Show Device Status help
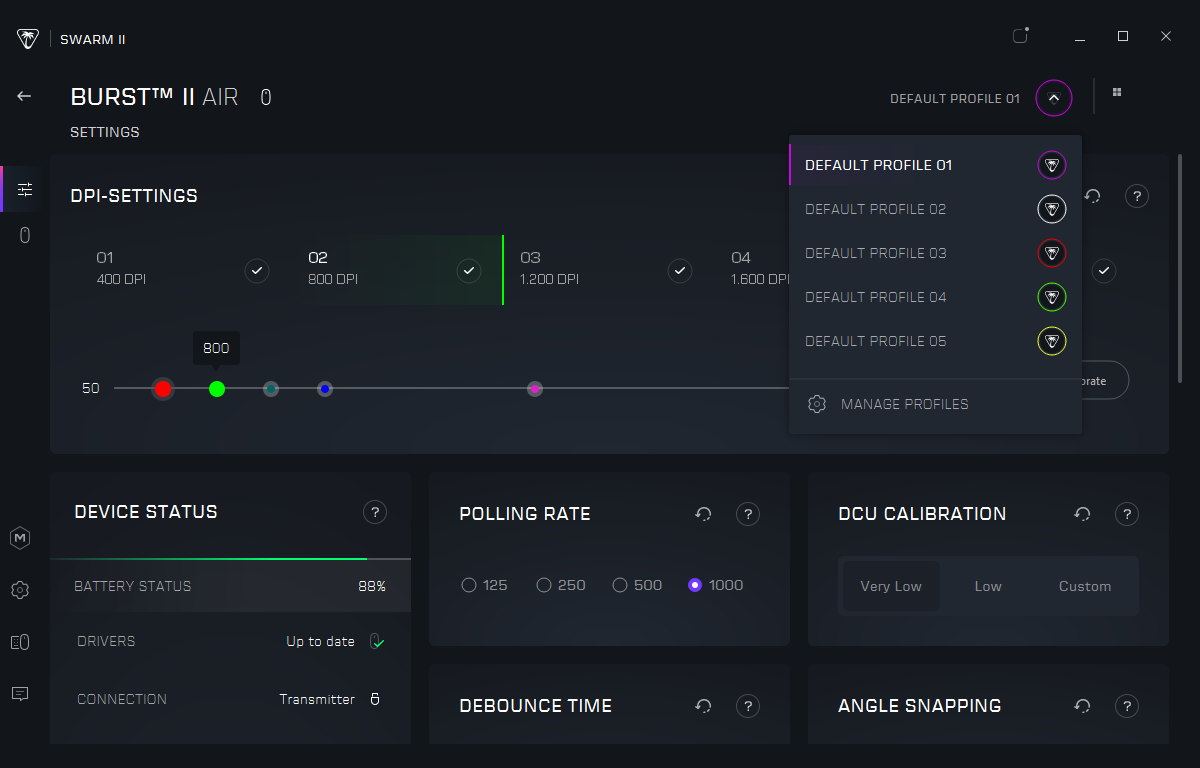 pos(375,512)
